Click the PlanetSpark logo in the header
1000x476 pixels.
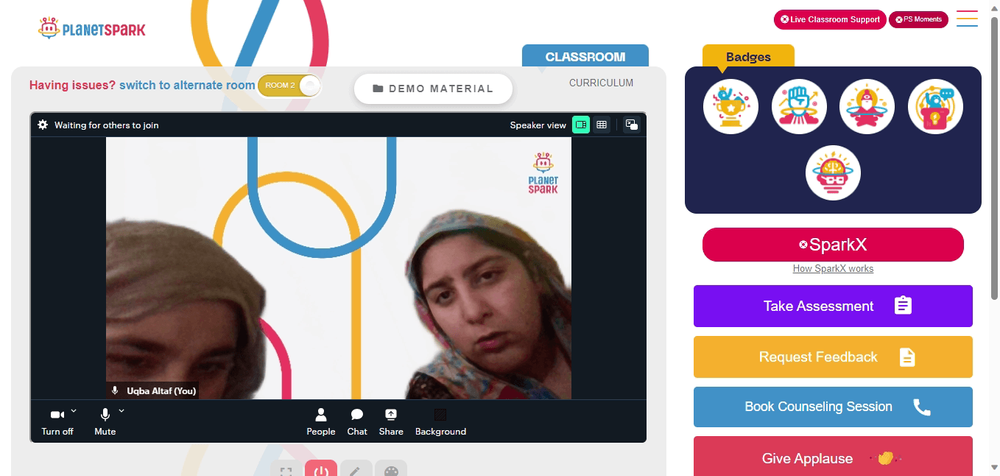pos(92,28)
